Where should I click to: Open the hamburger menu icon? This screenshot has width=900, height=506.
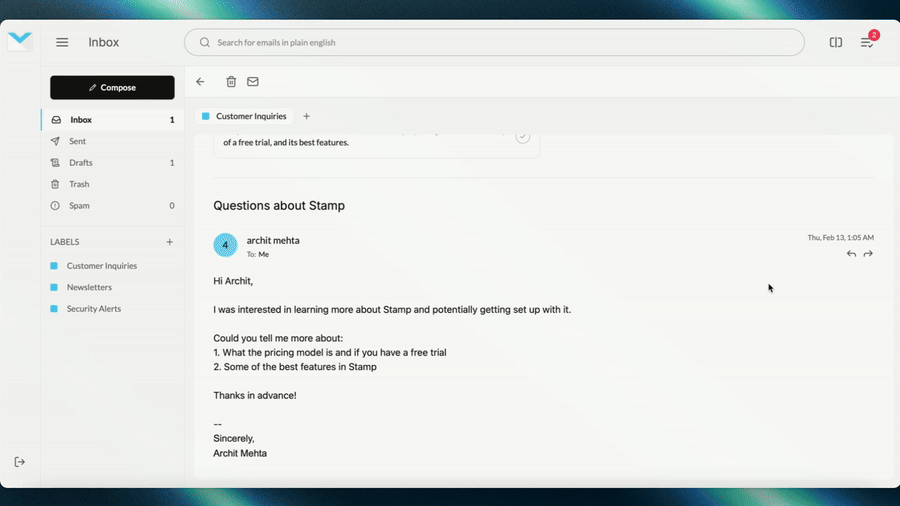[x=62, y=42]
